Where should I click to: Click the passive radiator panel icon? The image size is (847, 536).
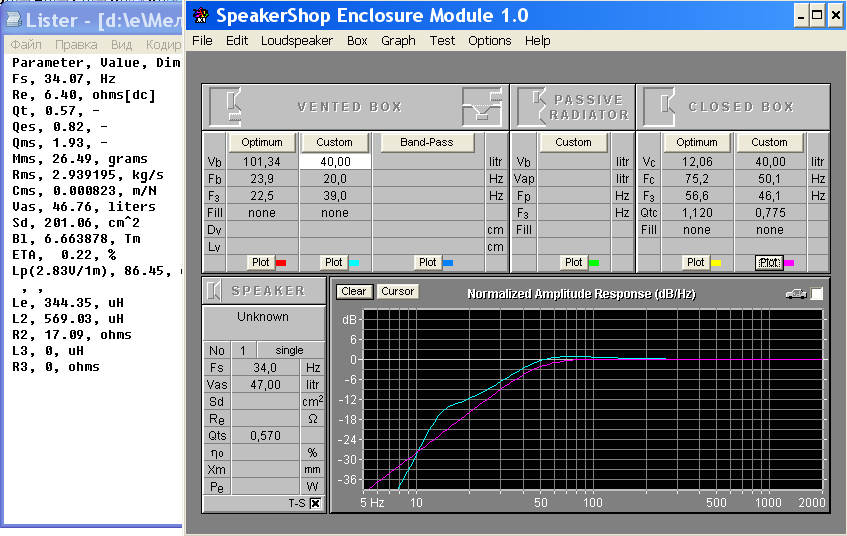[x=533, y=106]
